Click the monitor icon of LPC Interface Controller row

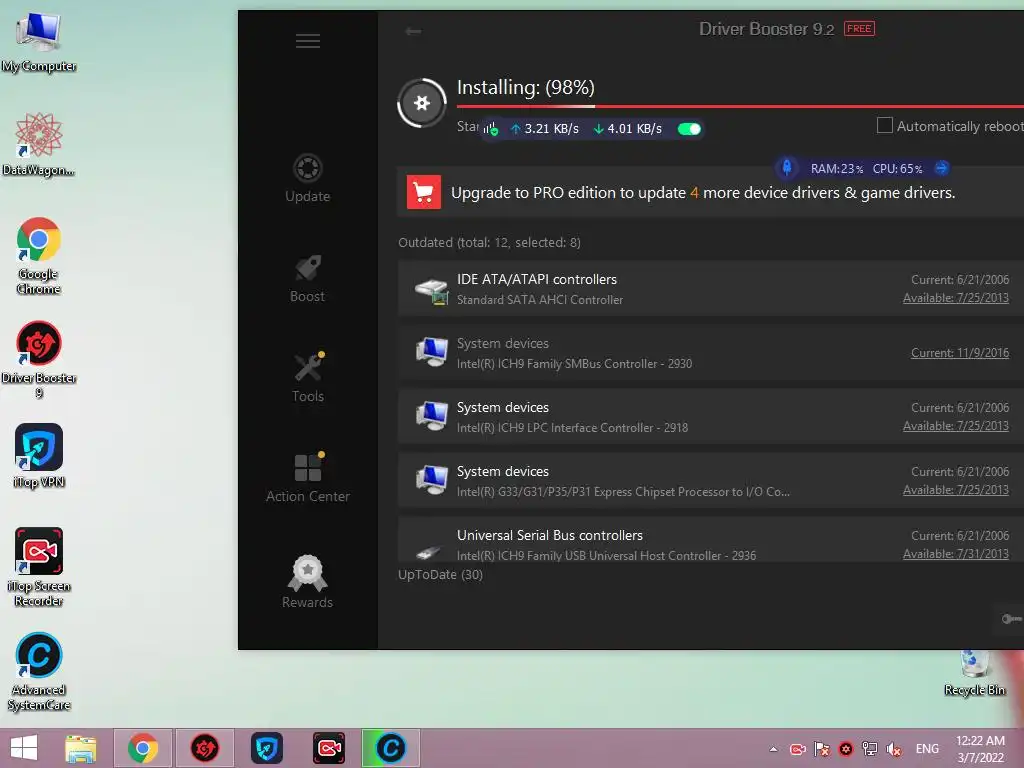click(432, 416)
